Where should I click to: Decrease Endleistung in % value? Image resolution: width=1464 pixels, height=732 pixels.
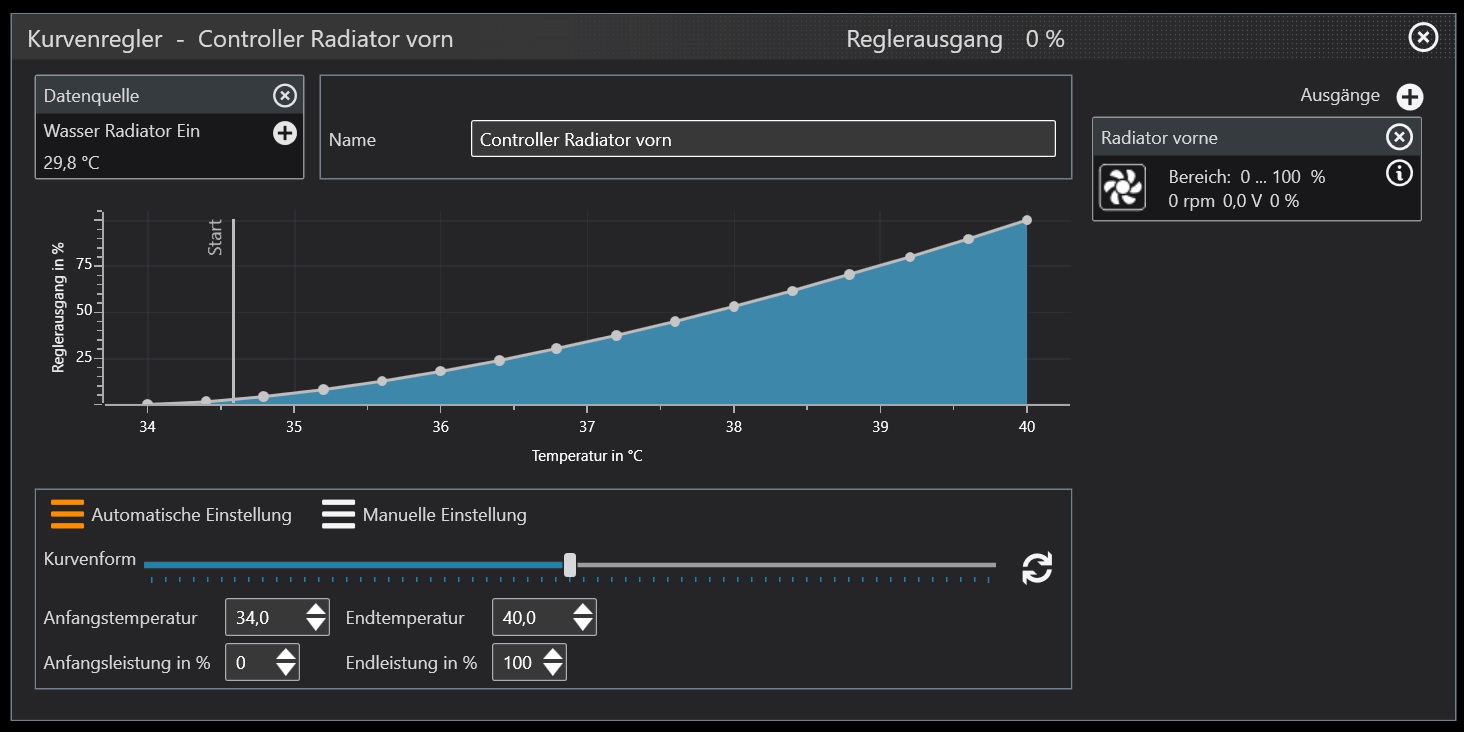pyautogui.click(x=553, y=670)
